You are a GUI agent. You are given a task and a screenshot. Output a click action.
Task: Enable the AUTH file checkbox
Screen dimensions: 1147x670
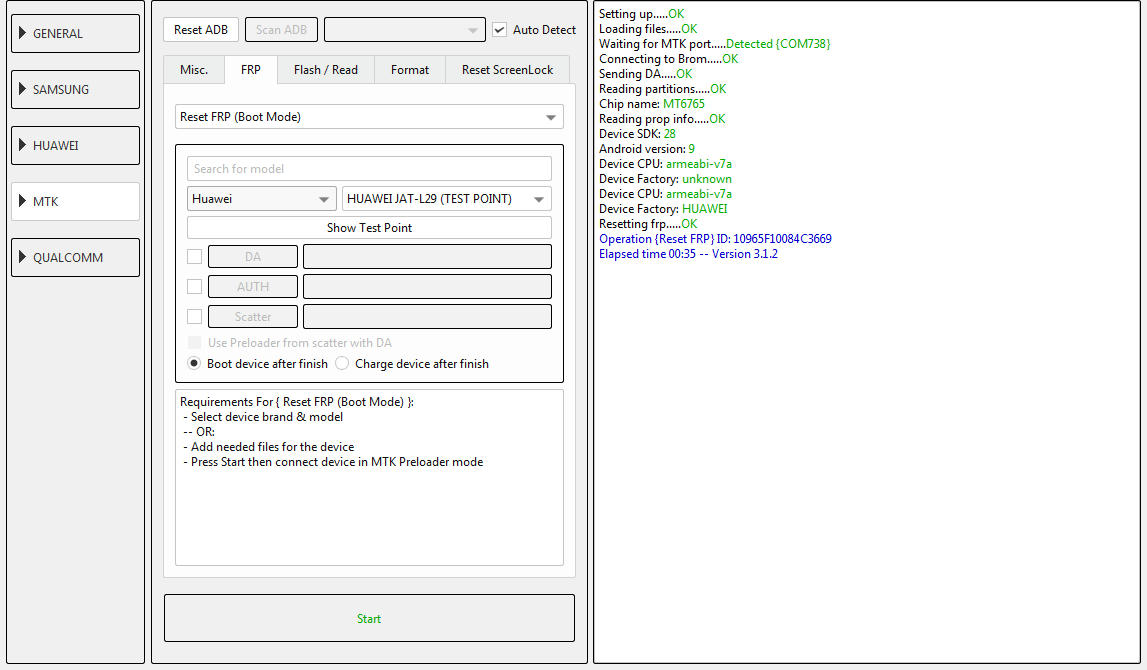195,287
